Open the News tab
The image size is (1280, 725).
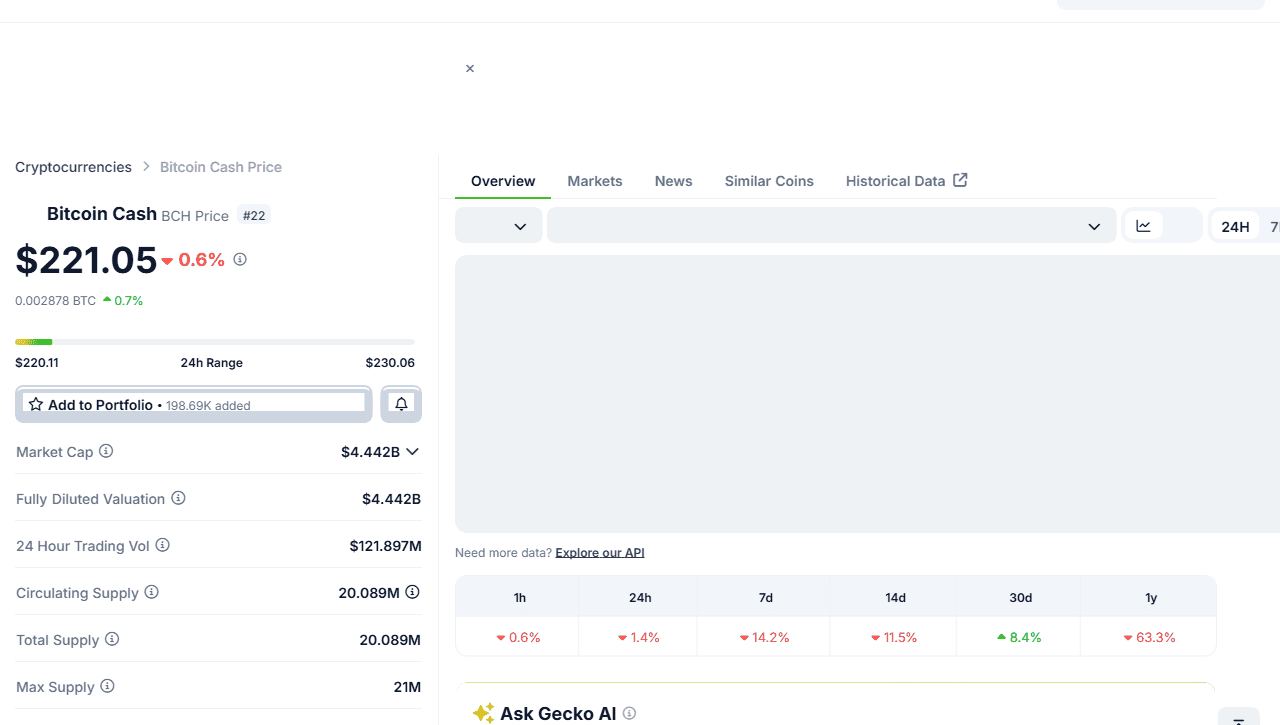pyautogui.click(x=674, y=181)
